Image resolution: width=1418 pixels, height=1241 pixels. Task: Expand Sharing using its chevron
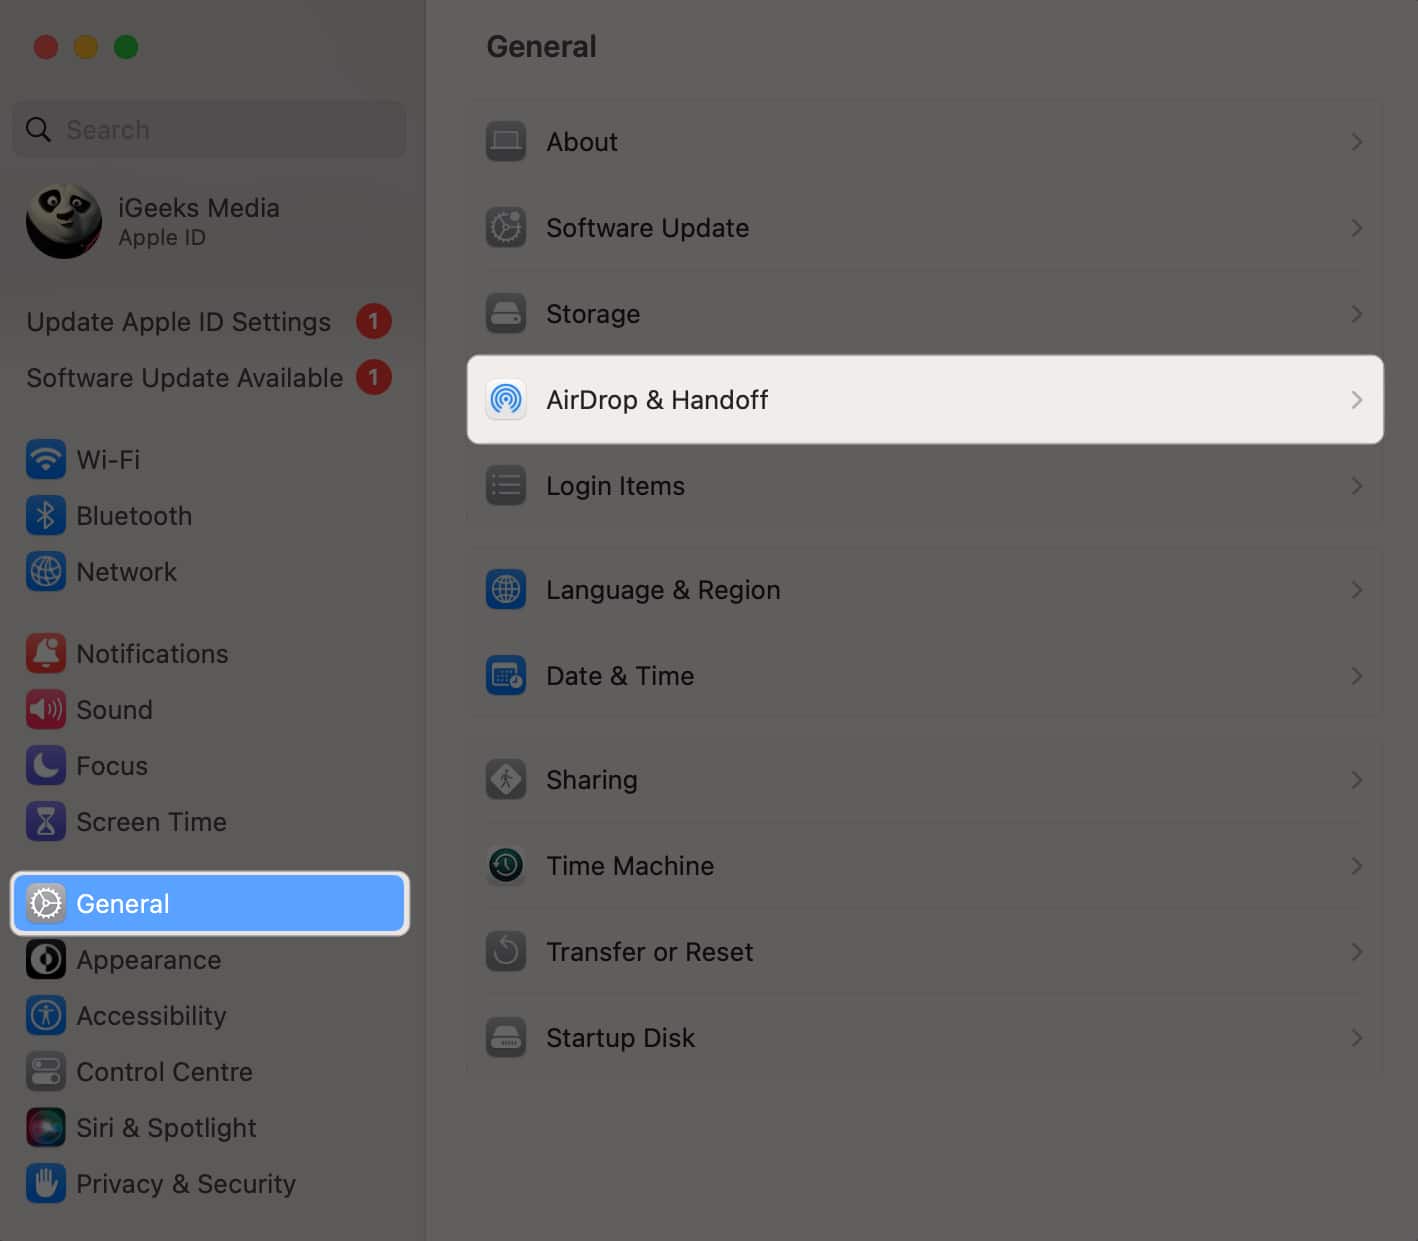click(x=1357, y=780)
